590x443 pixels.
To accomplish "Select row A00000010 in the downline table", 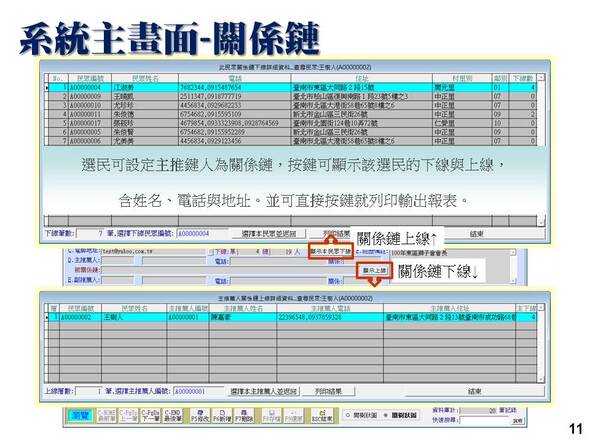I will point(292,105).
